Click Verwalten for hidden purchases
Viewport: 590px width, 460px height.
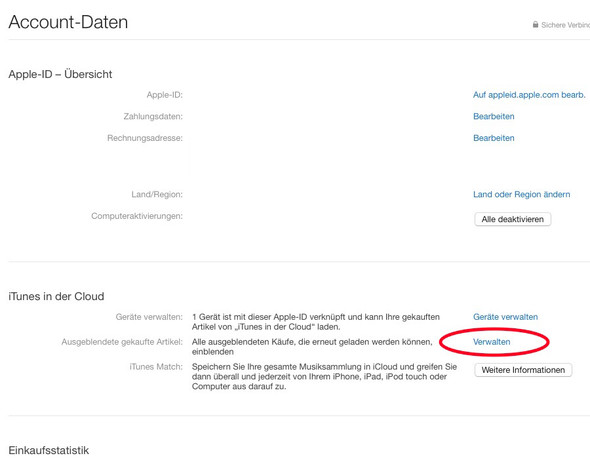tap(491, 342)
